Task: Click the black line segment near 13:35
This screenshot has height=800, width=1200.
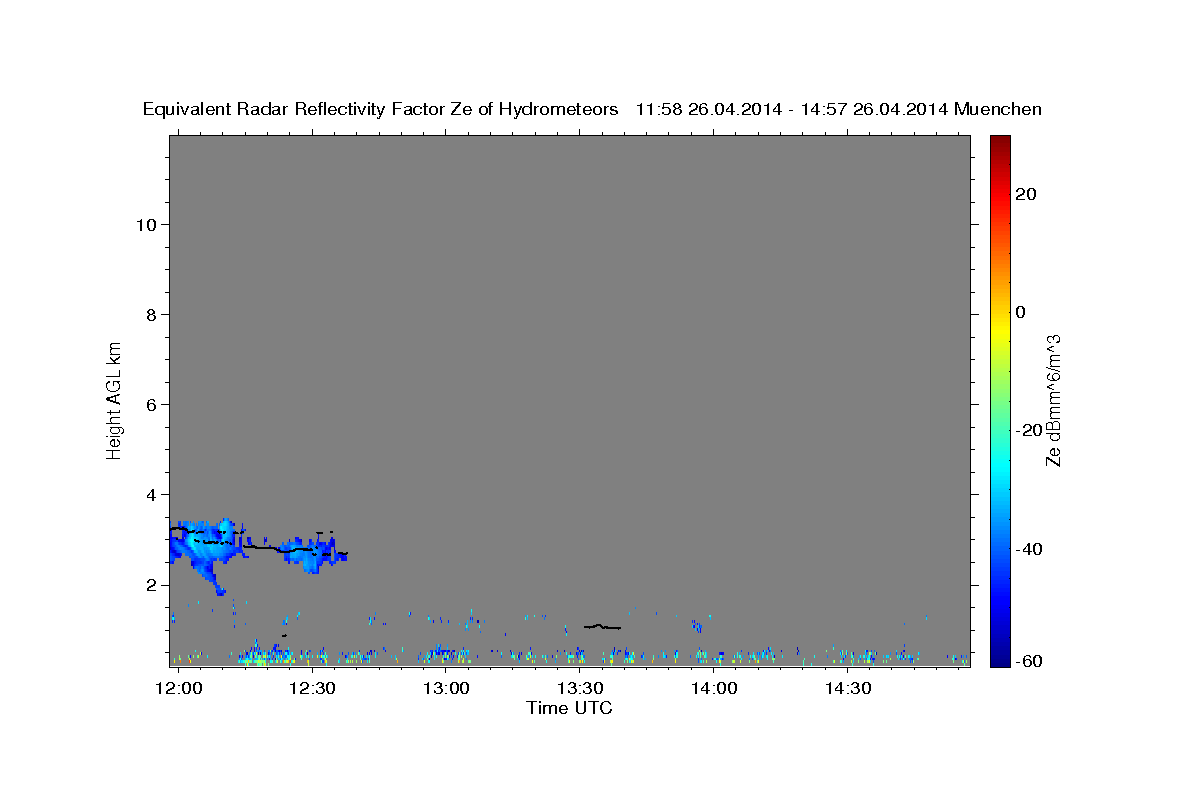Action: pos(602,627)
